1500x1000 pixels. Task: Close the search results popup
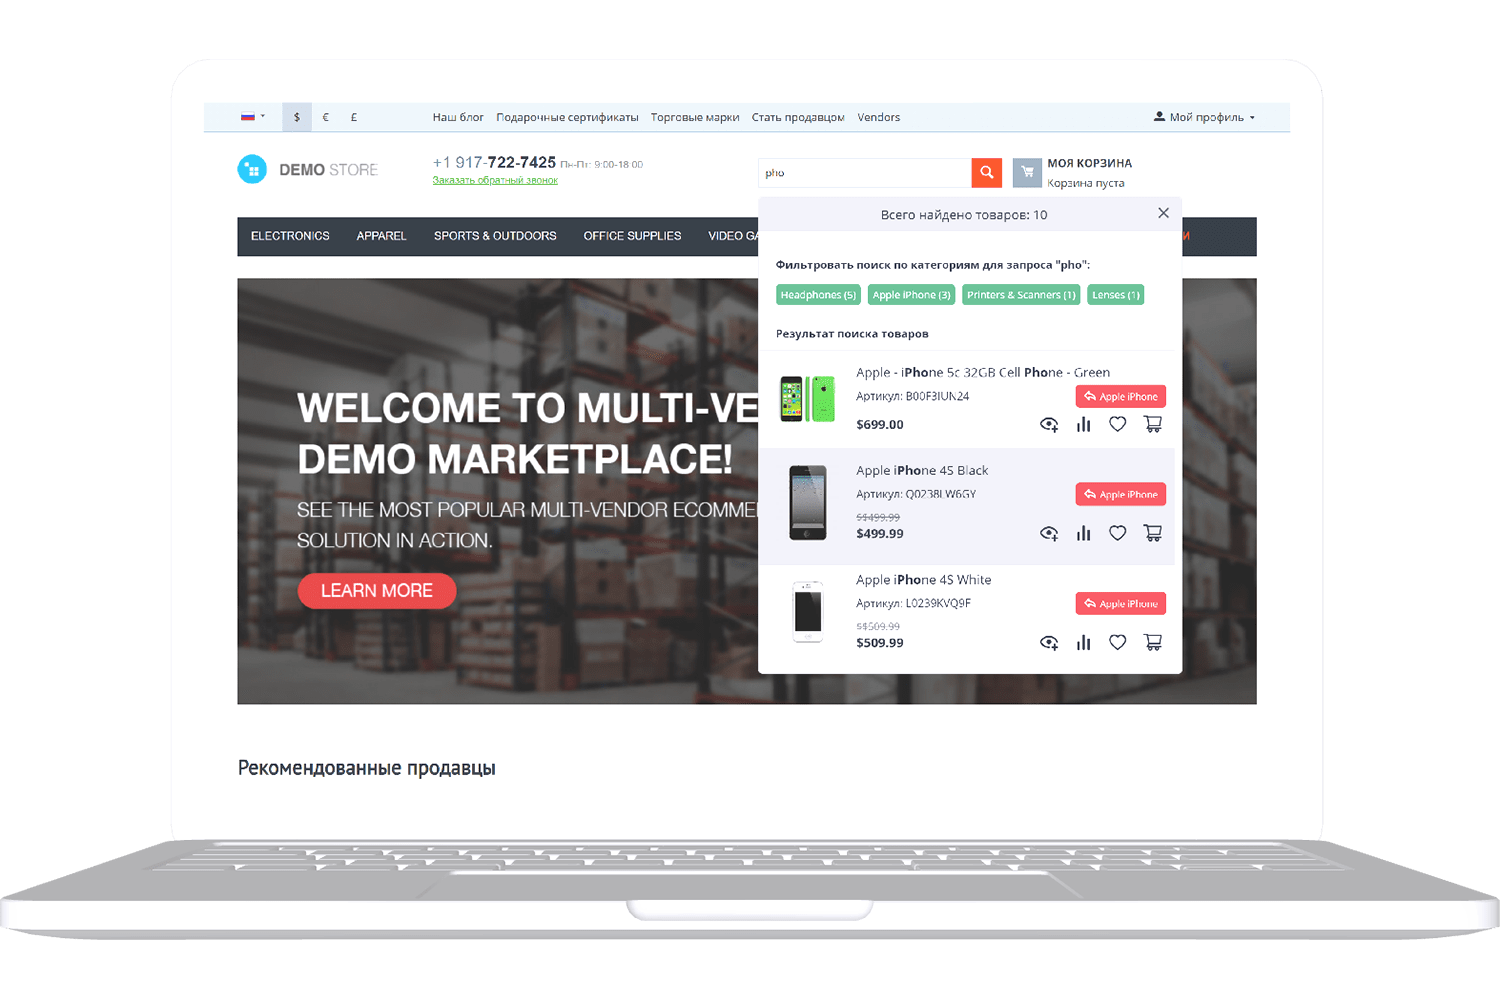coord(1163,213)
